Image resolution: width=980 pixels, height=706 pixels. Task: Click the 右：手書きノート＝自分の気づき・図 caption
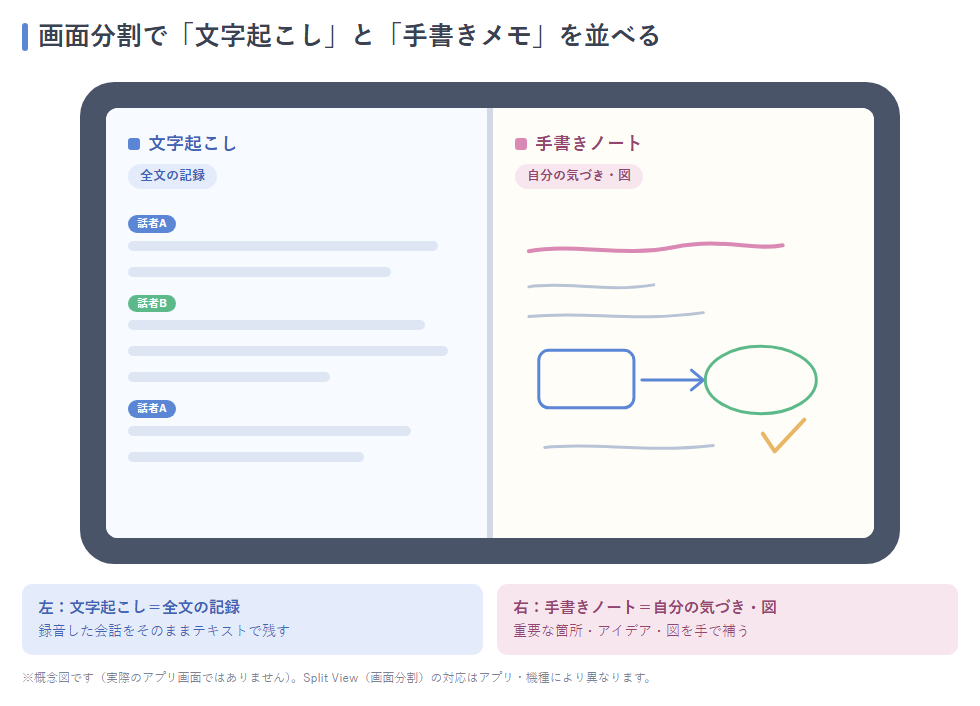coord(645,607)
